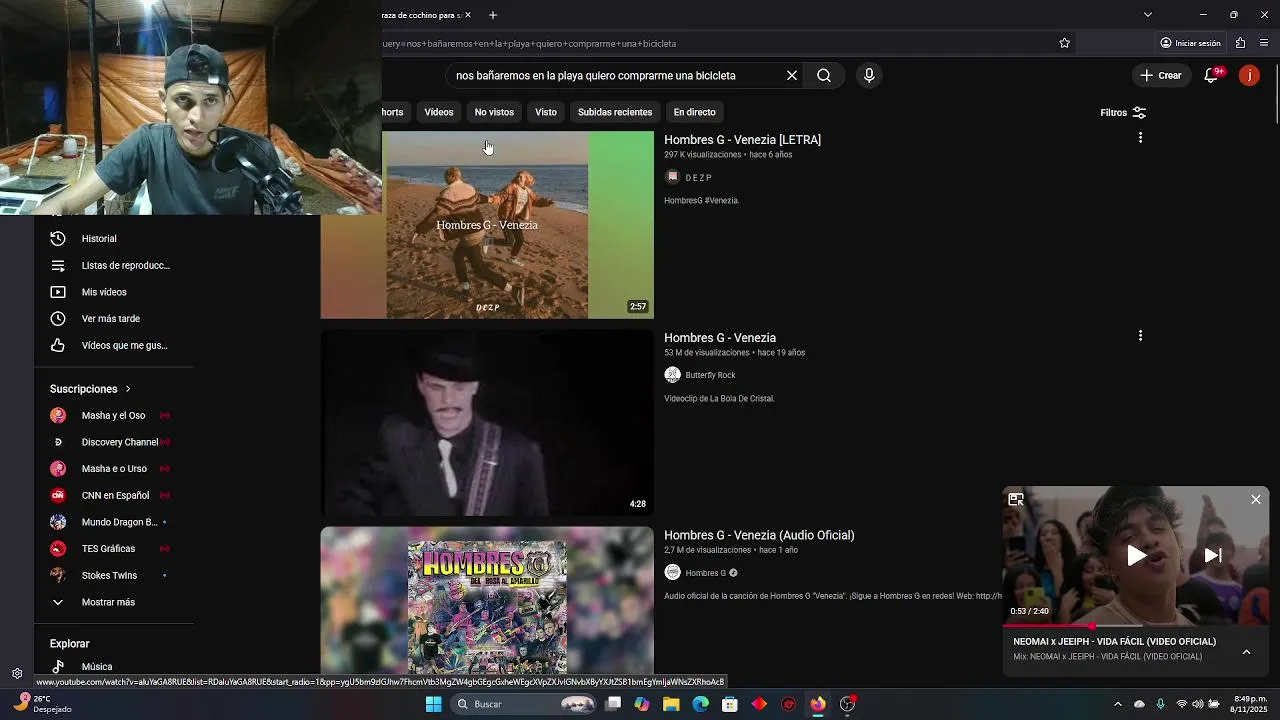Open more options for Hombres G - Venezia [LETRA]
The width and height of the screenshot is (1280, 720).
point(1140,138)
